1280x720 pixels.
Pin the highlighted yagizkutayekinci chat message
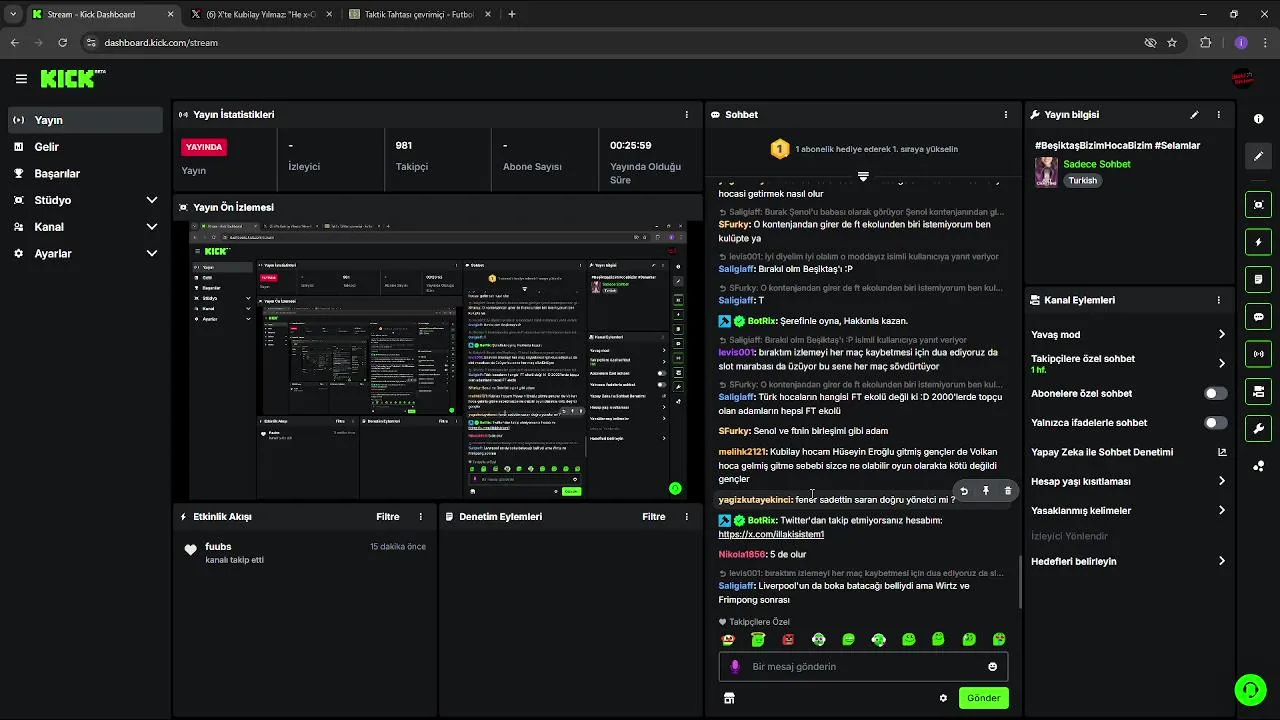[985, 491]
